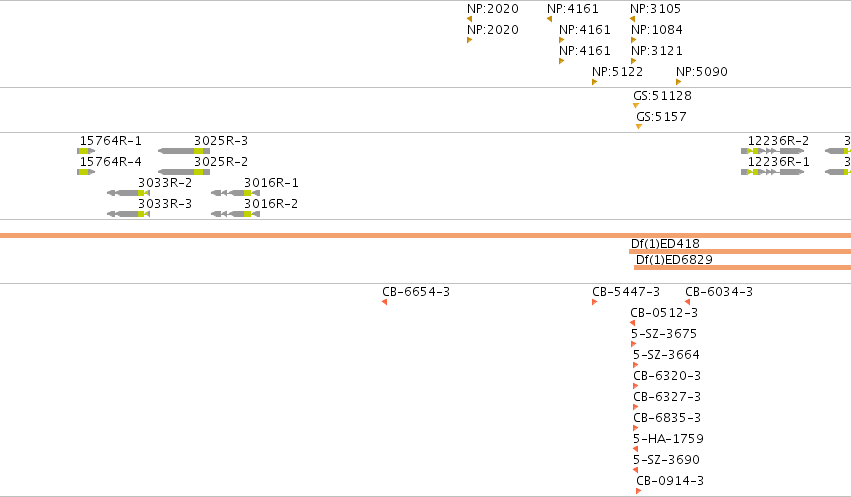
Task: Click the 5-SZ-3690 label
Action: click(x=666, y=460)
